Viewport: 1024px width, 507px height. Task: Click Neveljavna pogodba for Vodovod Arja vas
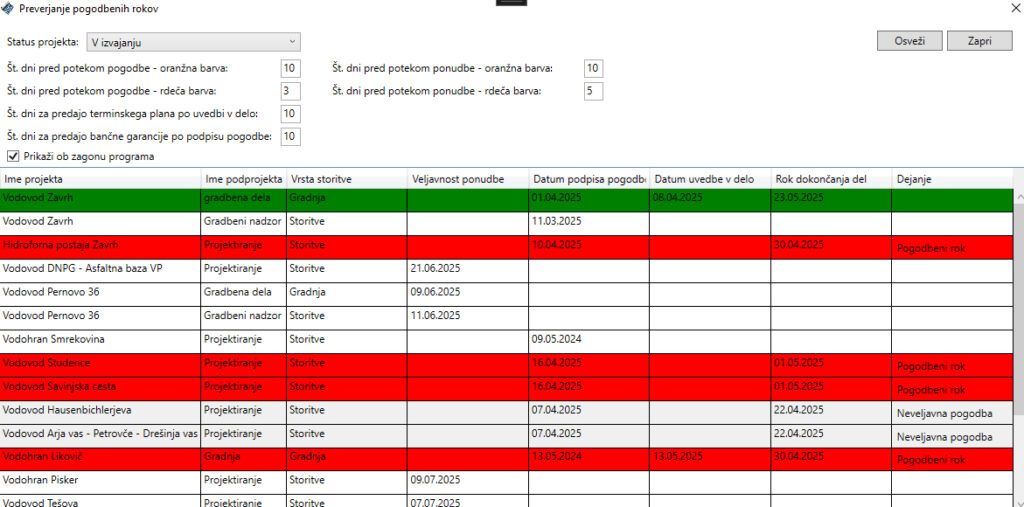tap(945, 437)
